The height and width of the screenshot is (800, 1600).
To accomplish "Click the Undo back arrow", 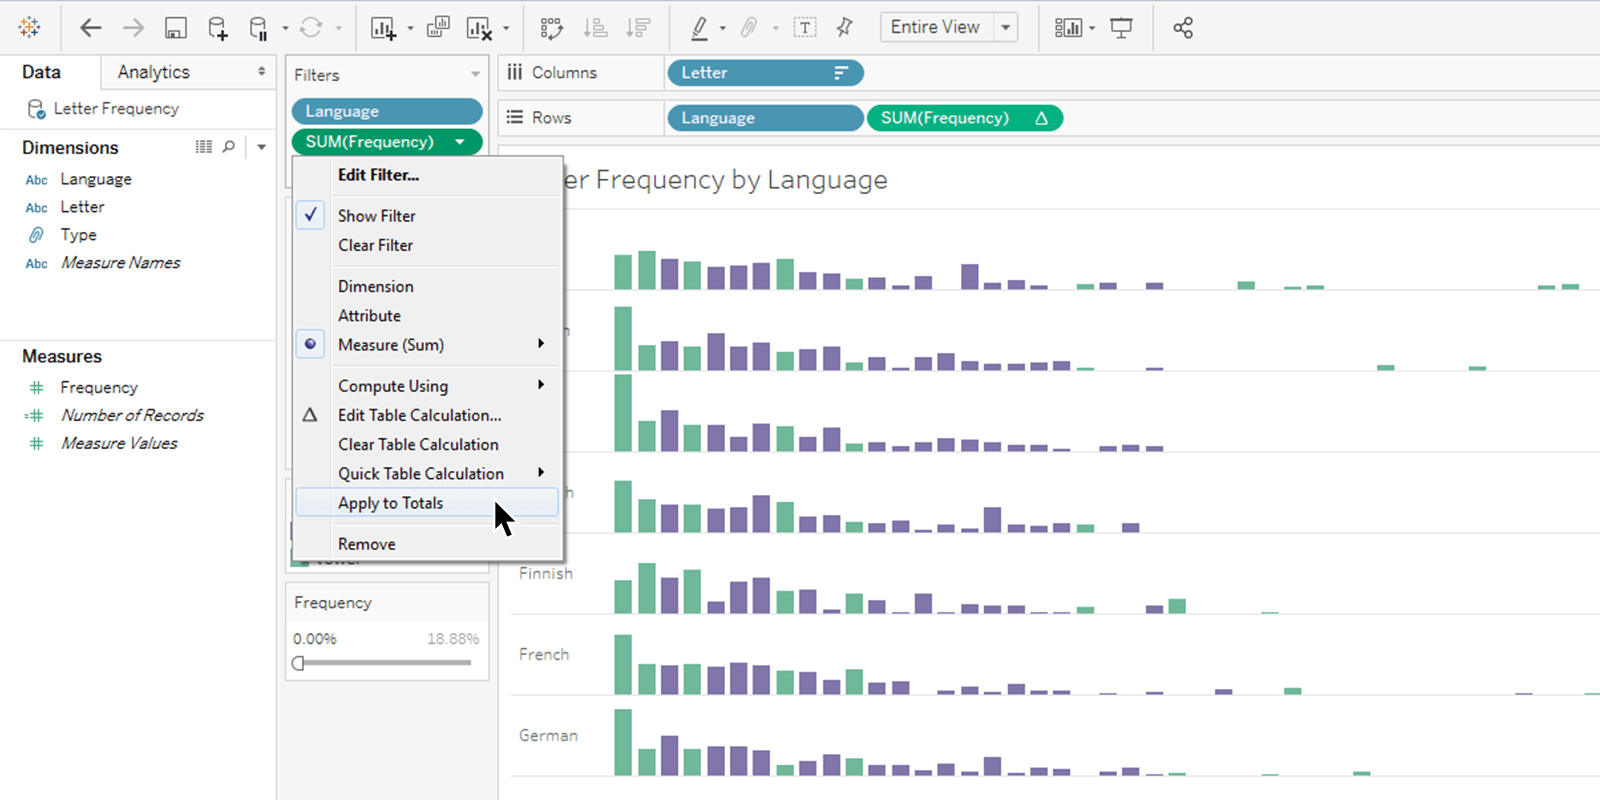I will 90,28.
